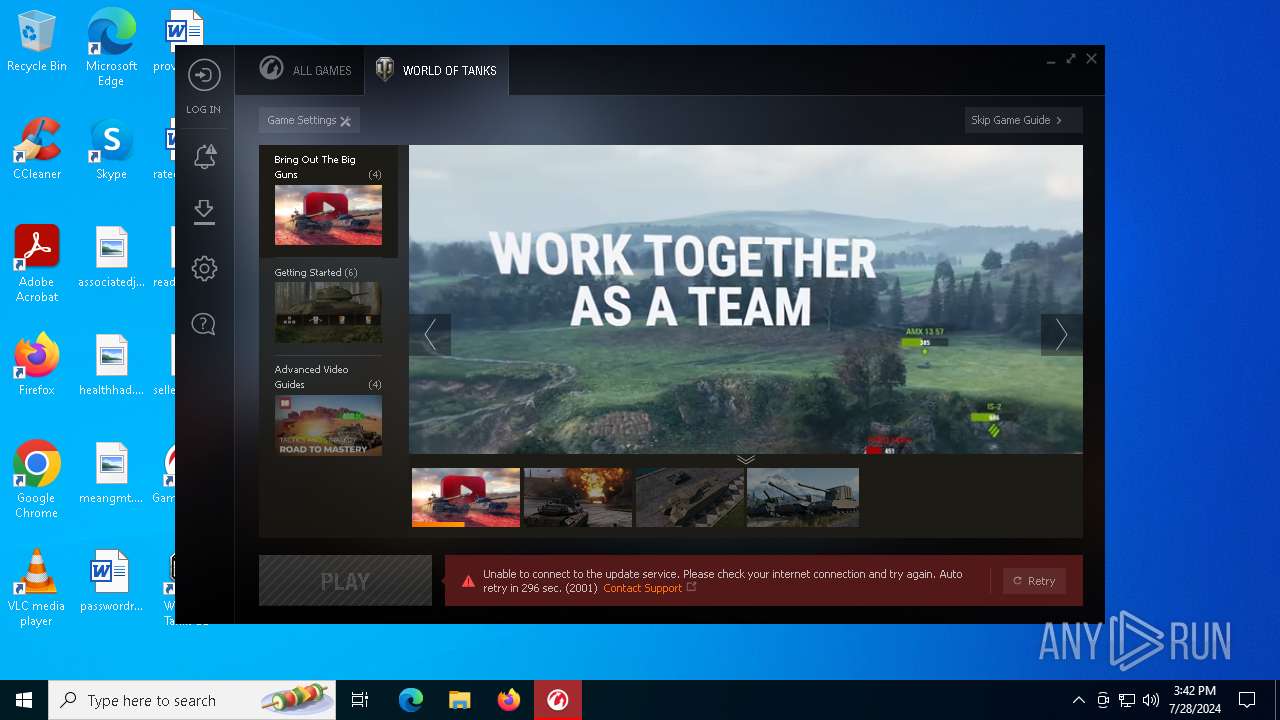Image resolution: width=1280 pixels, height=720 pixels.
Task: Toggle fullscreen of the Game Center window
Action: (1071, 59)
